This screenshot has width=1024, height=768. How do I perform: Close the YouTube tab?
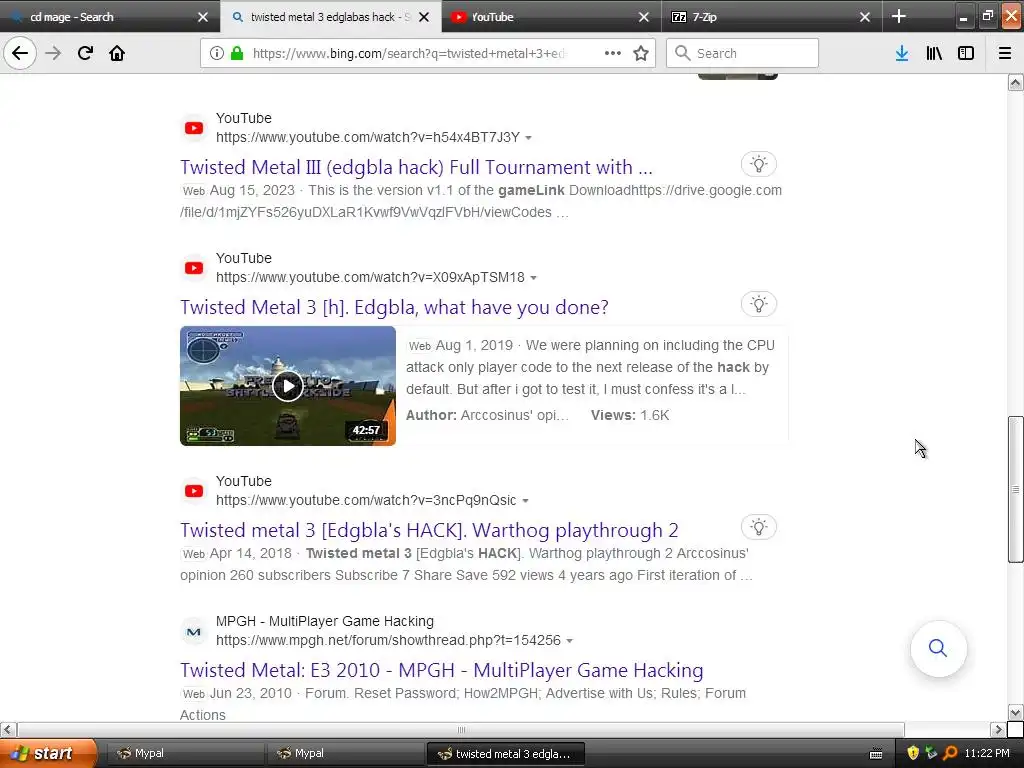(x=644, y=17)
